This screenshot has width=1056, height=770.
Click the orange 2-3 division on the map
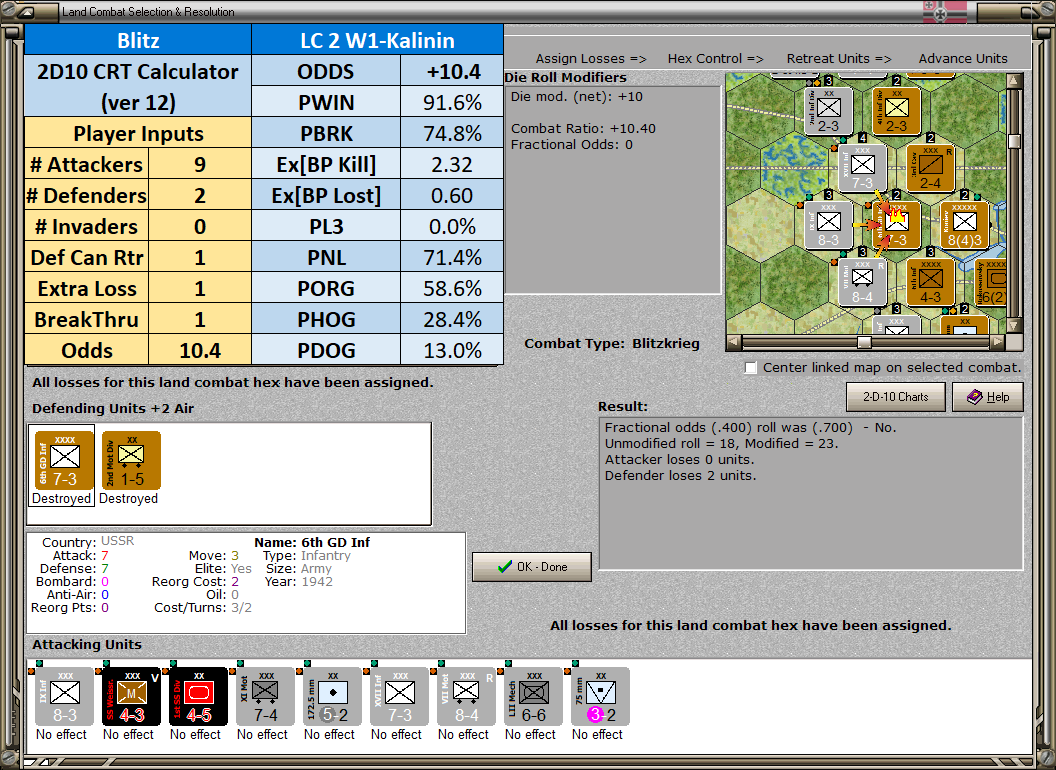coord(896,111)
